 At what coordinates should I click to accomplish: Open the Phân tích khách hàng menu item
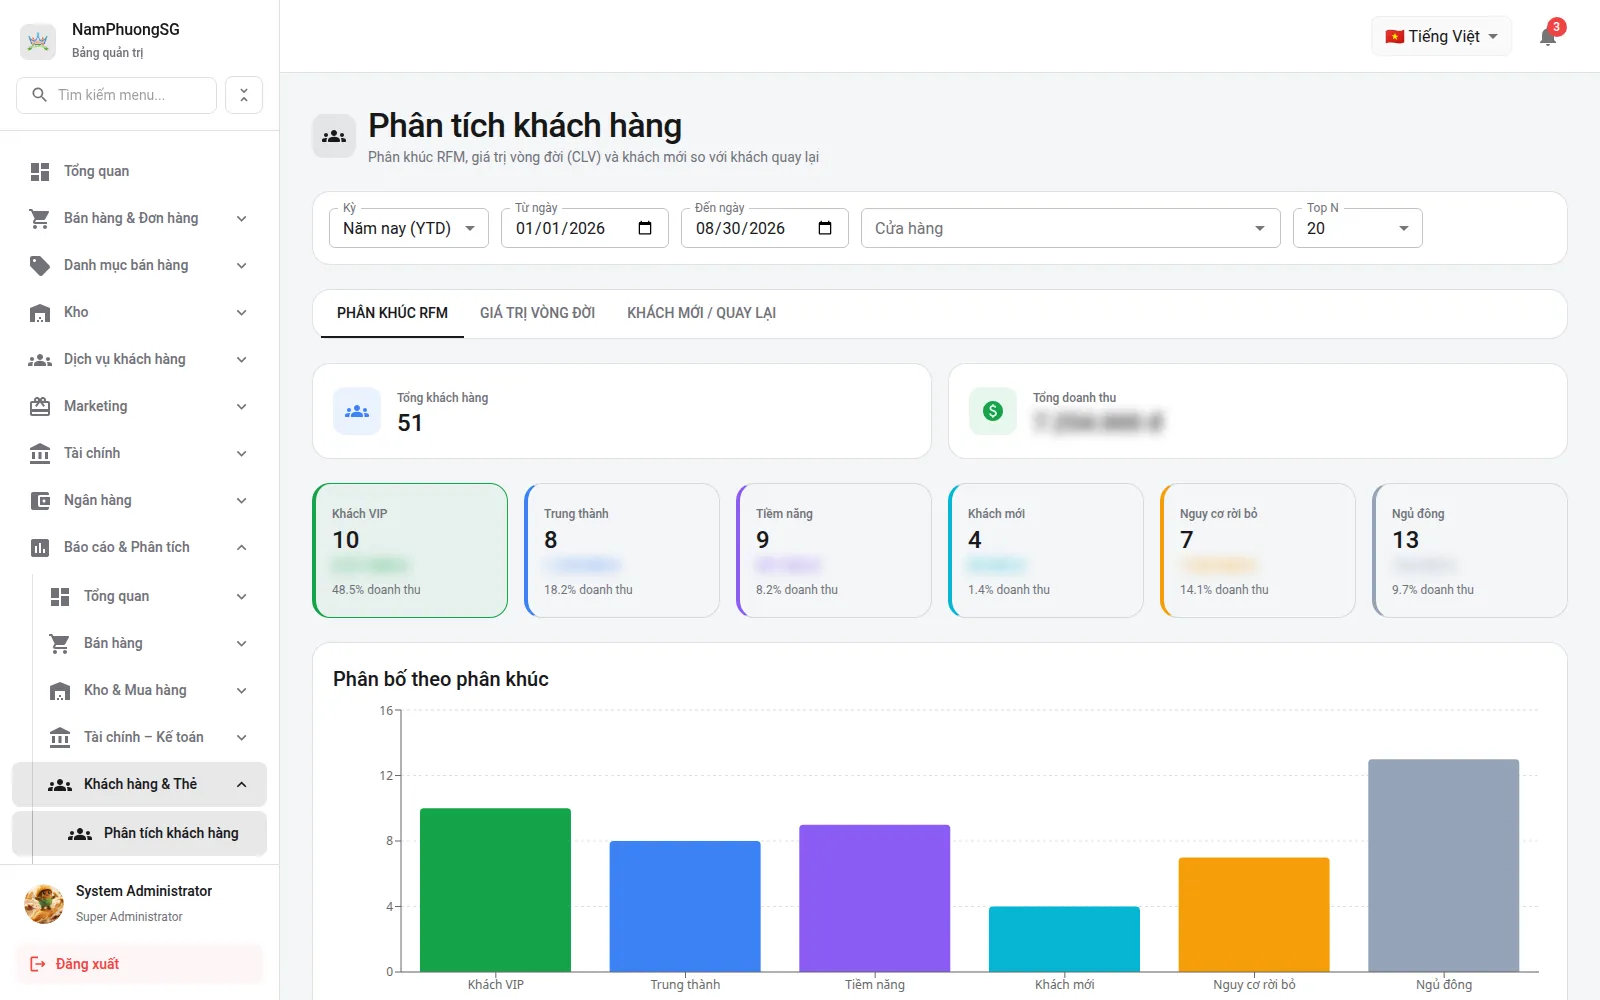pos(139,833)
